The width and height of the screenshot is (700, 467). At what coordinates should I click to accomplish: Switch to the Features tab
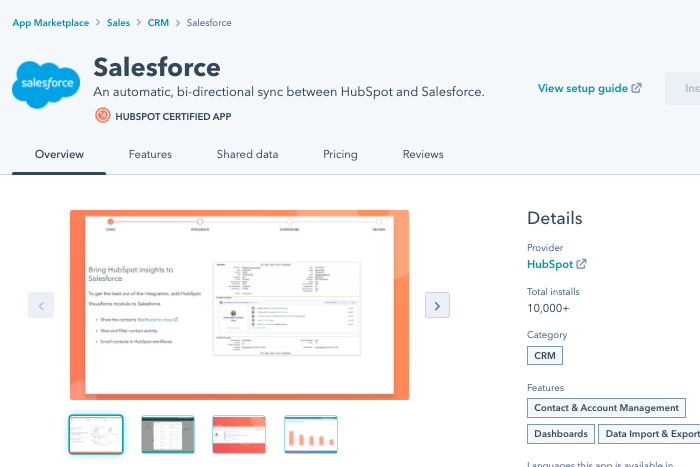150,154
